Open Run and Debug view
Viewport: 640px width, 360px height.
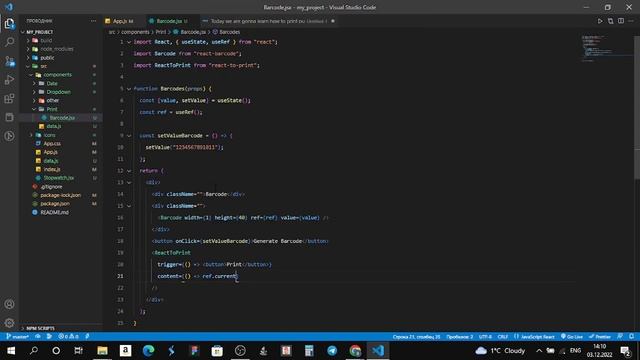tap(9, 80)
